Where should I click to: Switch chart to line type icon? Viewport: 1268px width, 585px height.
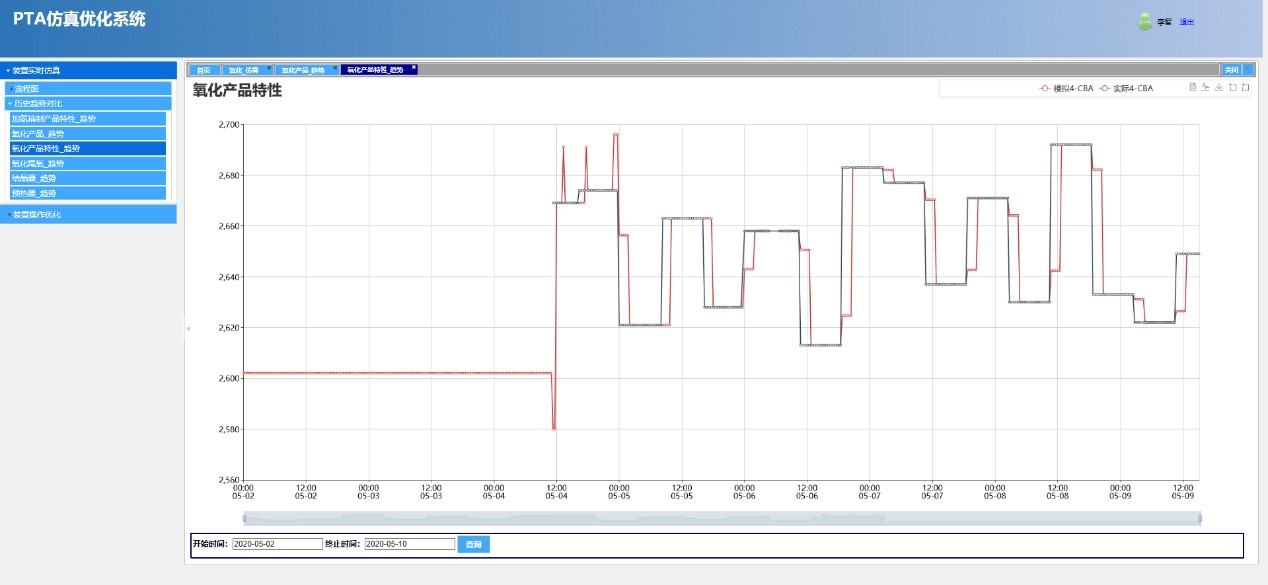click(1206, 88)
